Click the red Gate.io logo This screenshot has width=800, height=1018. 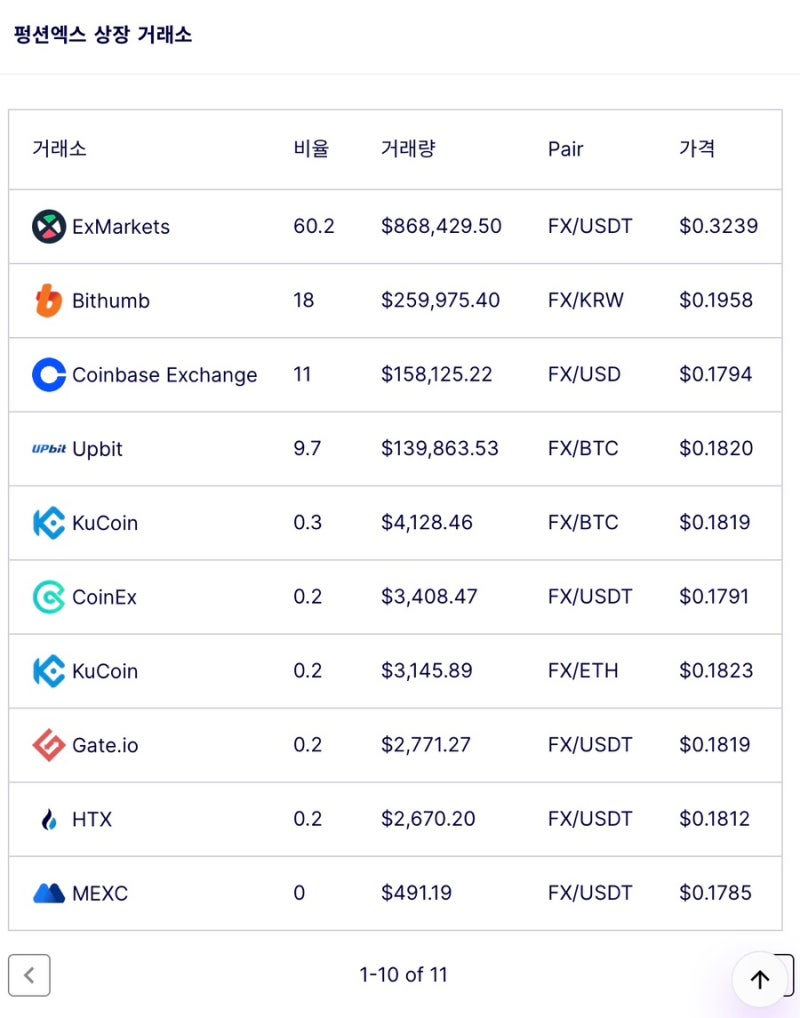(49, 745)
